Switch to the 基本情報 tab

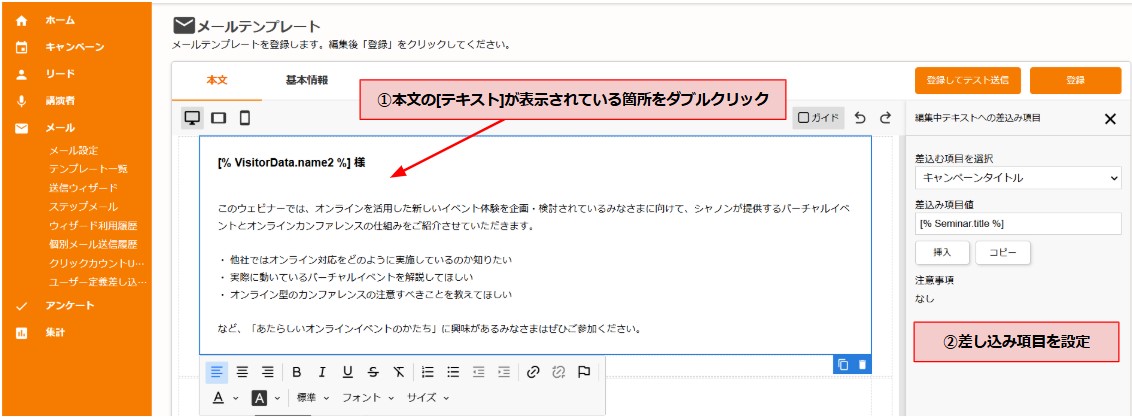[307, 80]
